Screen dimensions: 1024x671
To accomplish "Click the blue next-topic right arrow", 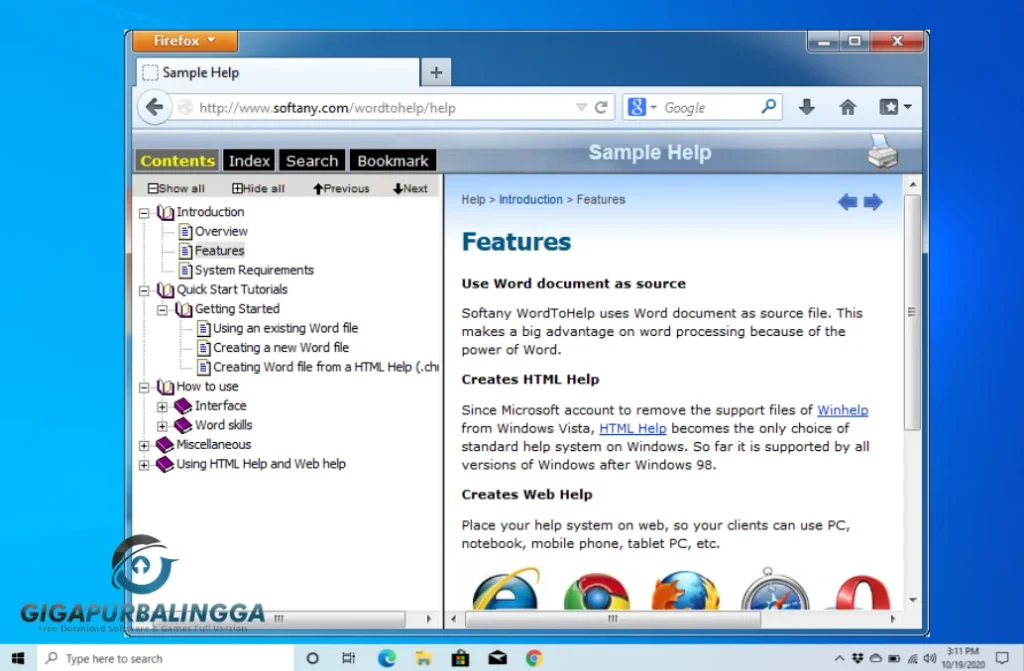I will tap(873, 203).
